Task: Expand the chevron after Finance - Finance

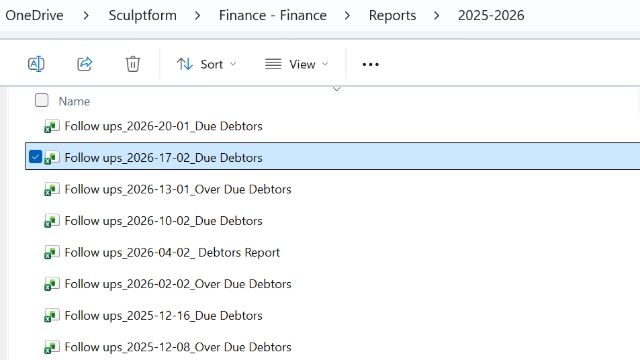Action: 347,16
